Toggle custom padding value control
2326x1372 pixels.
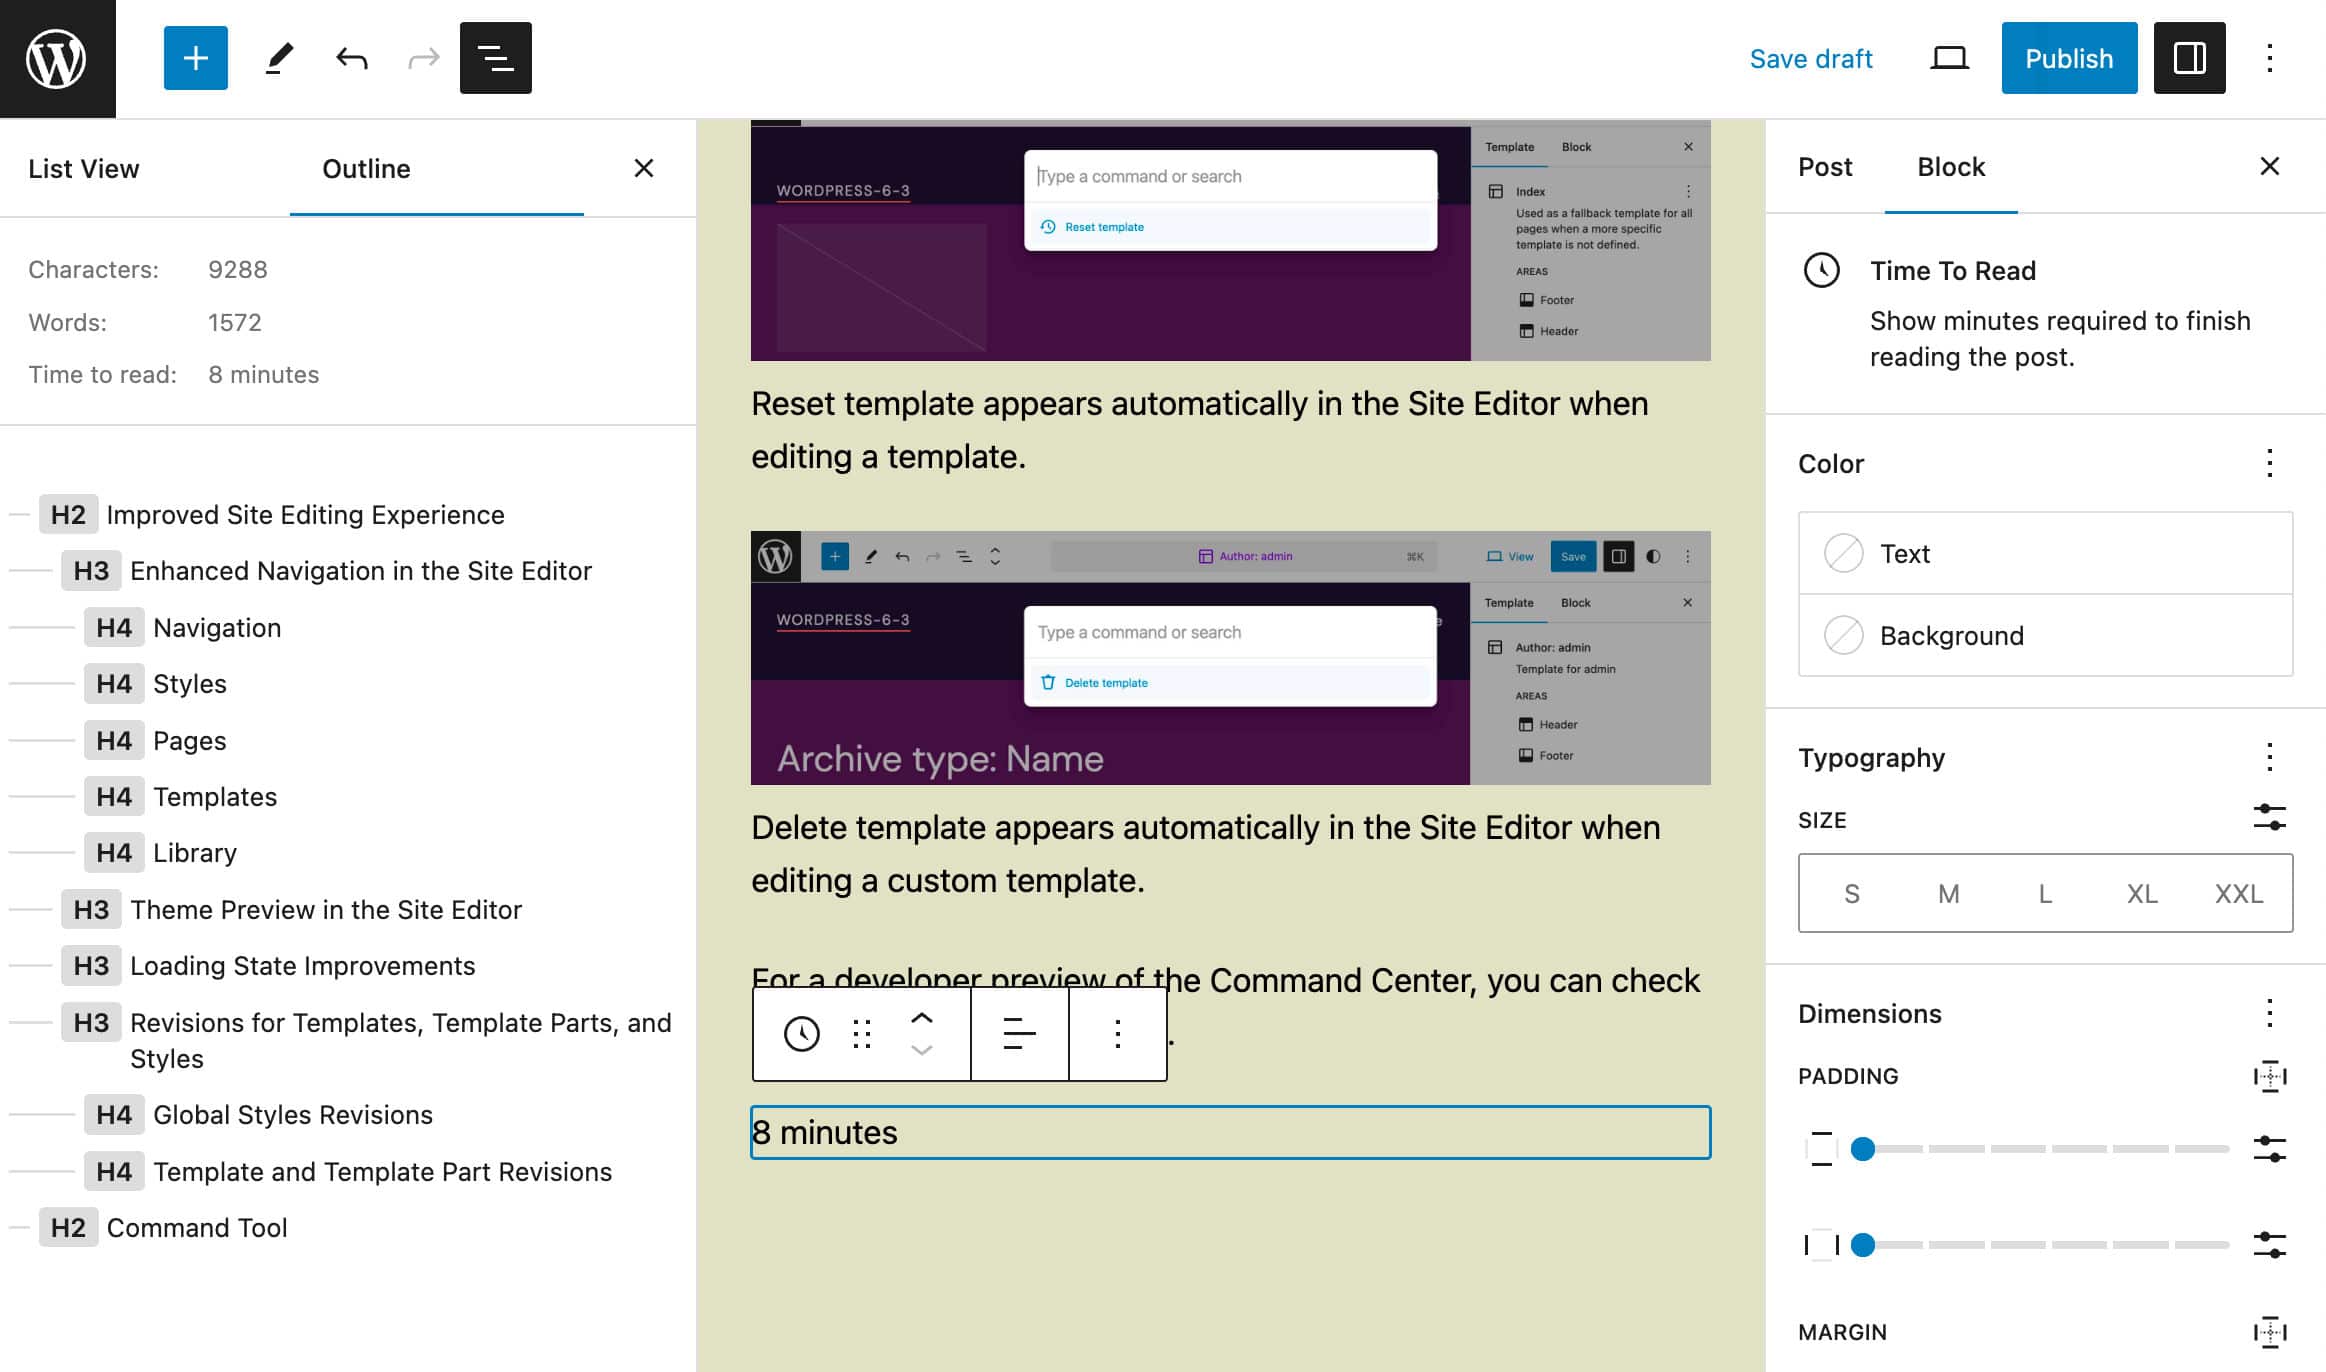tap(2269, 1148)
